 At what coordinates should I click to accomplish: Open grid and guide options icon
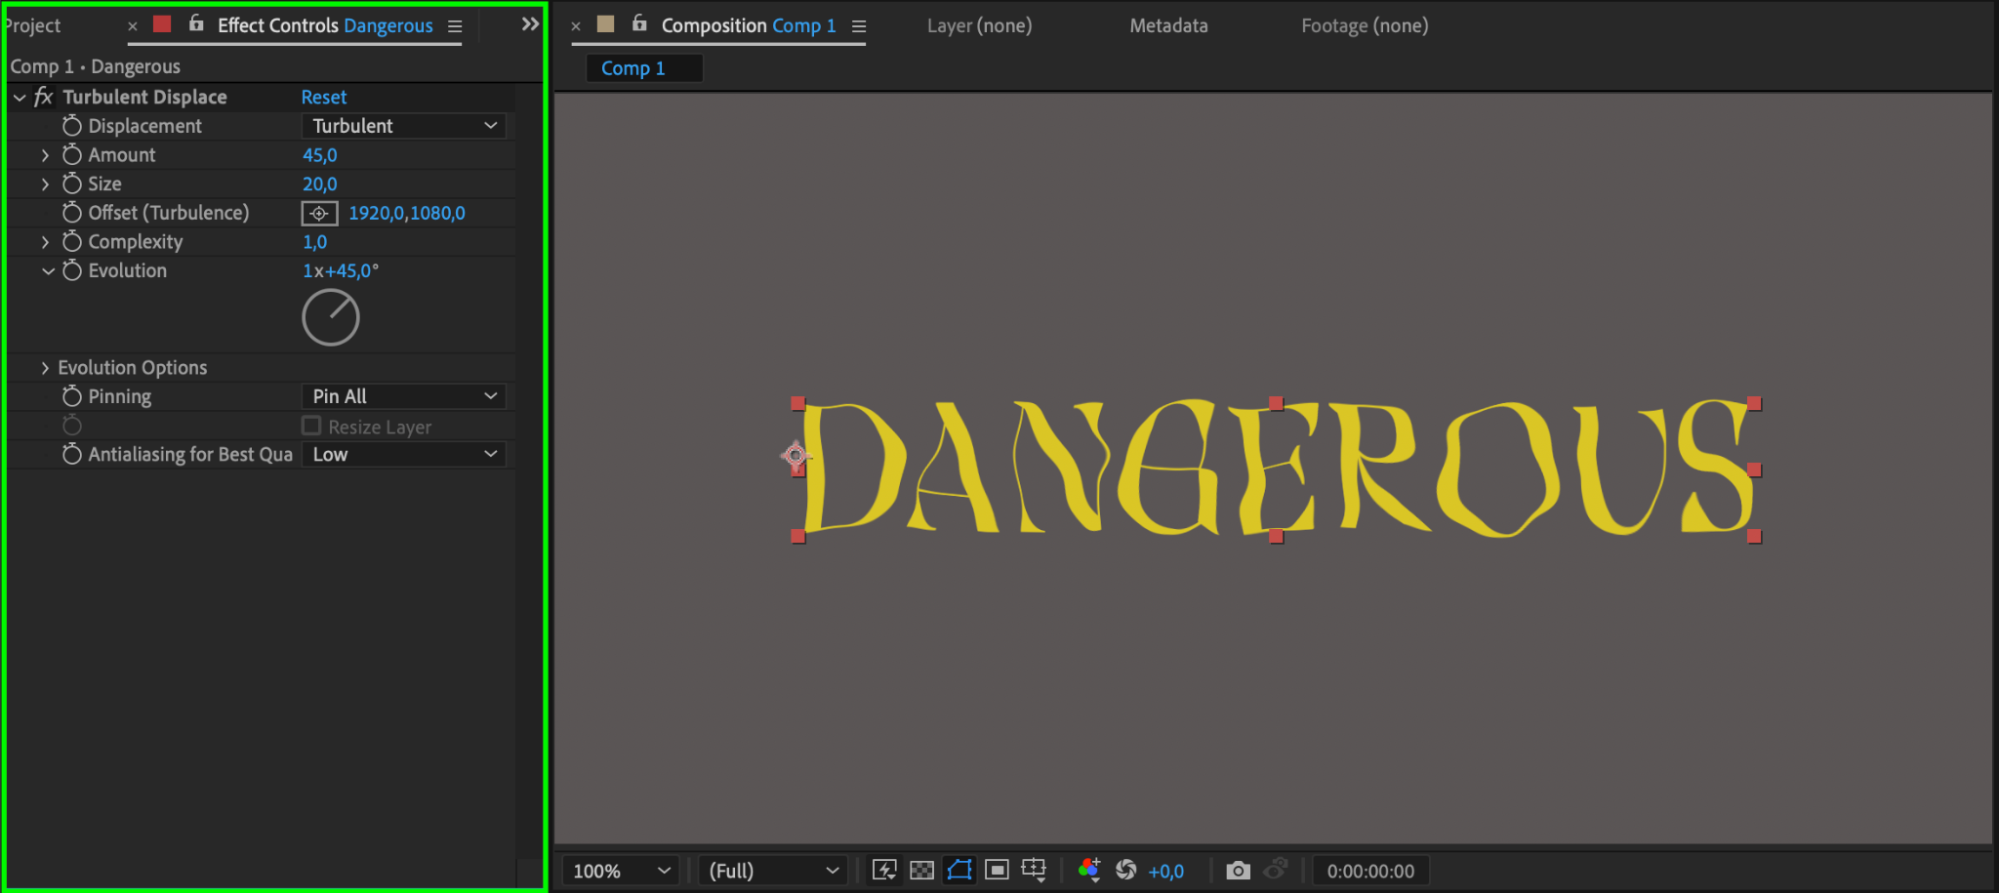coord(1034,870)
